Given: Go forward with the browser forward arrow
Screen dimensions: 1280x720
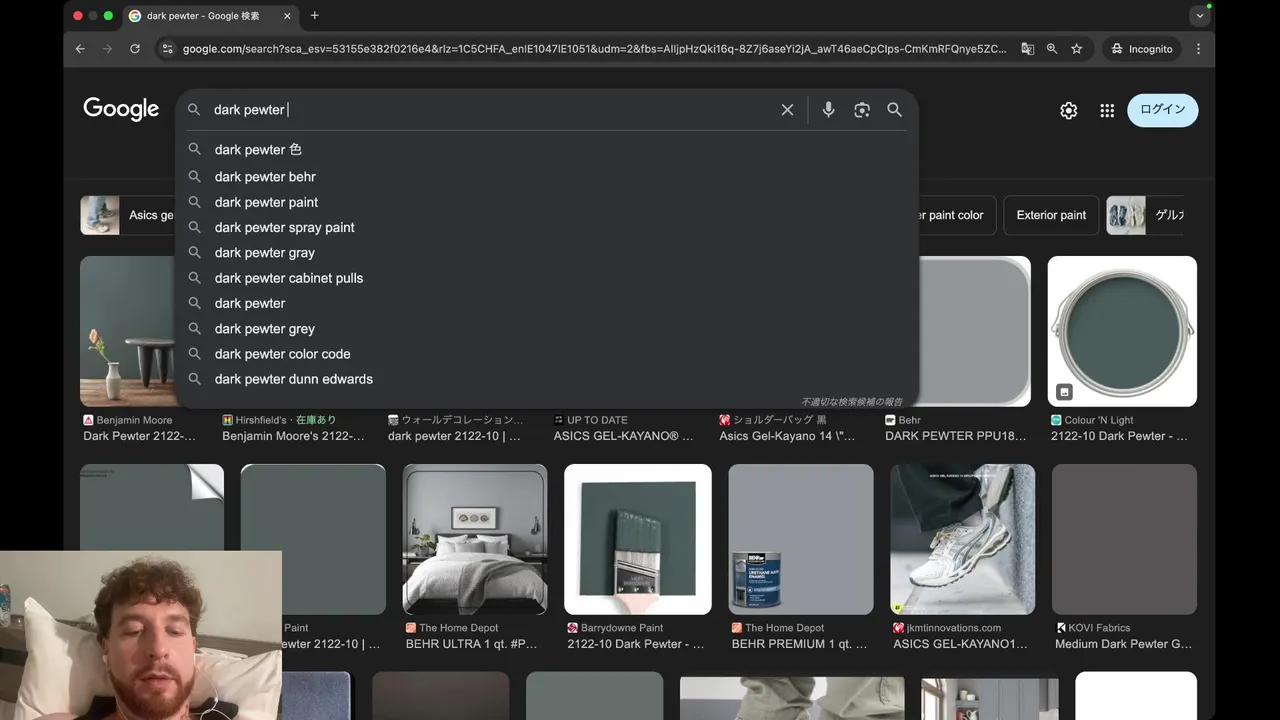Looking at the screenshot, I should [107, 48].
